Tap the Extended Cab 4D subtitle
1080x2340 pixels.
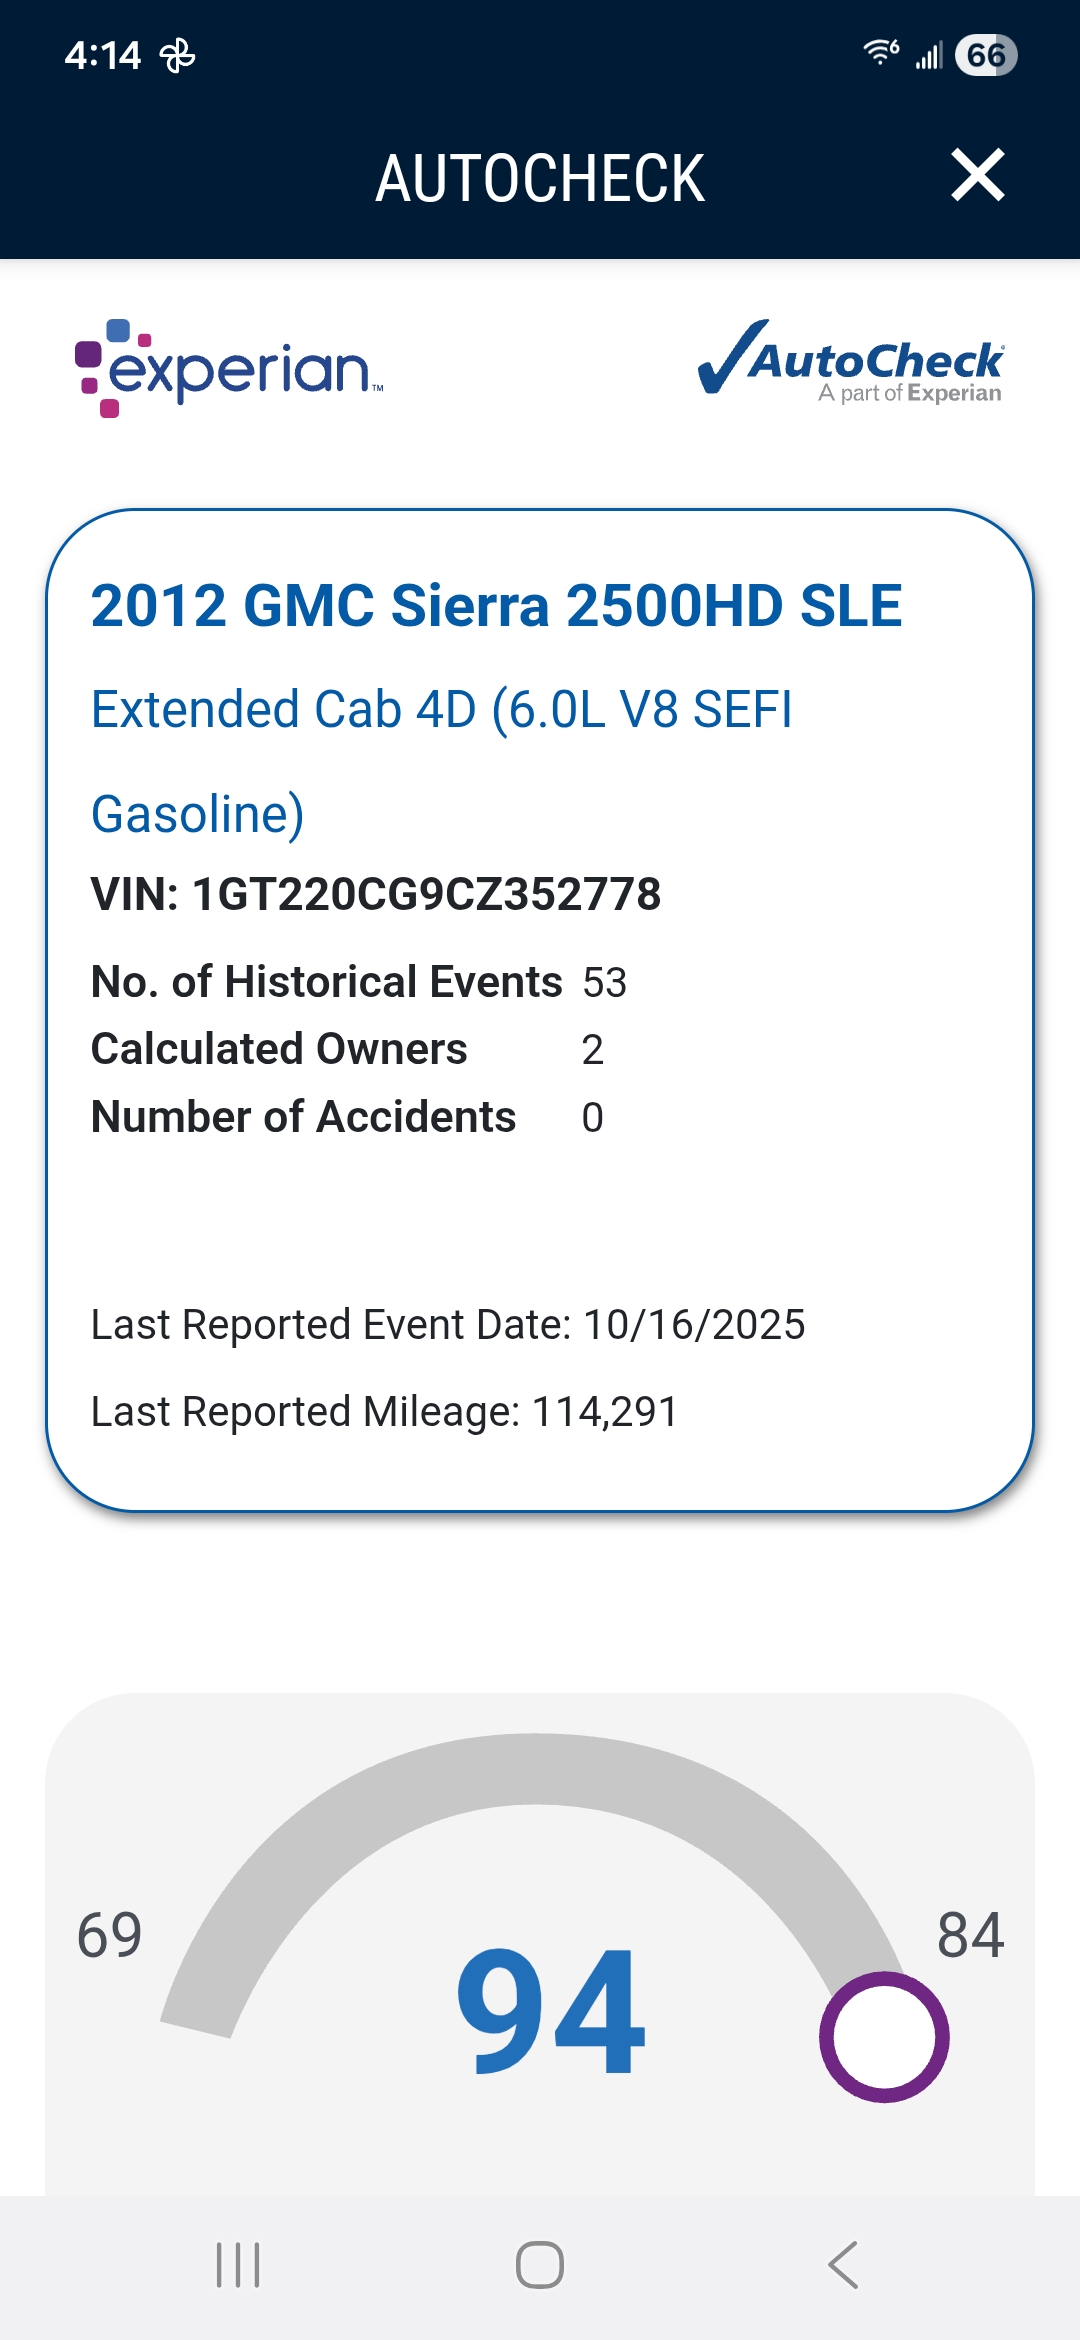(441, 710)
